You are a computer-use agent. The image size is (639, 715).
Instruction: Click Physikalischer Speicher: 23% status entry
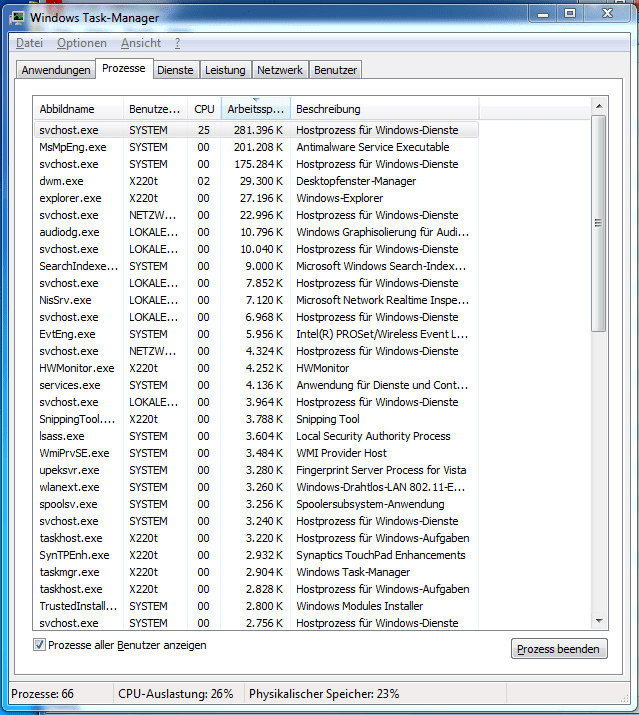tap(324, 694)
